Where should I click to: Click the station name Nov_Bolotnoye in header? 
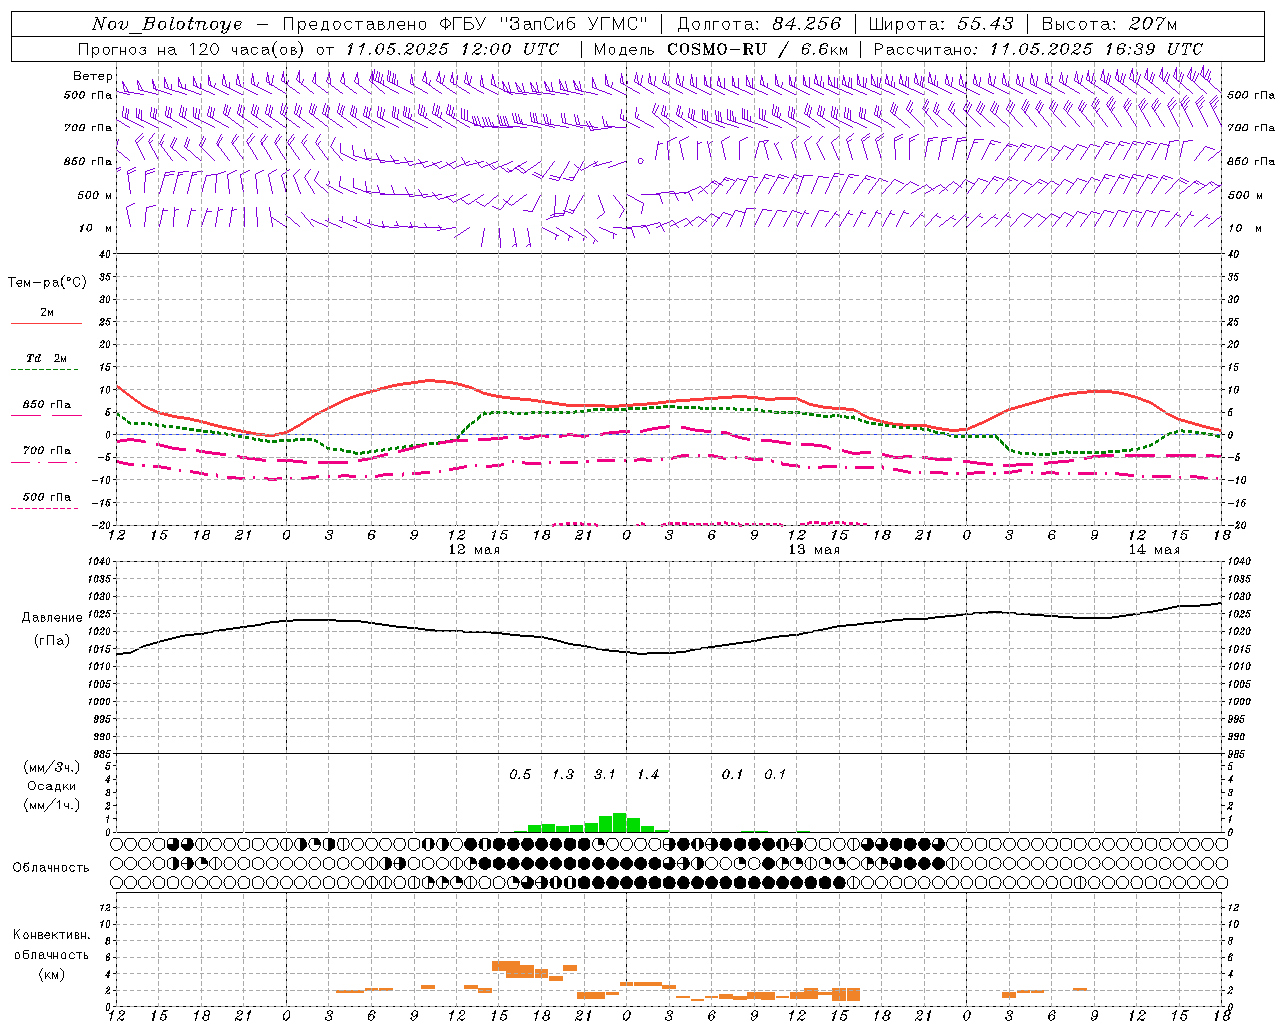[167, 24]
